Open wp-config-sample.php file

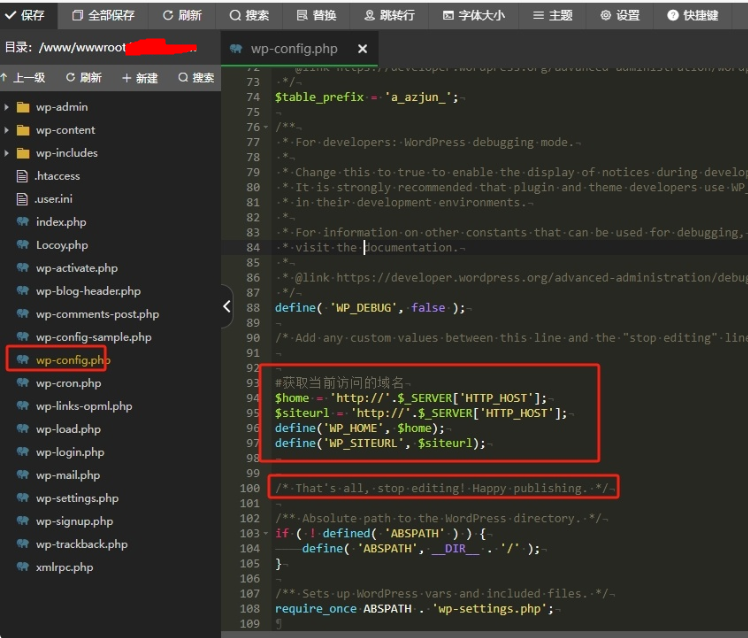(94, 337)
